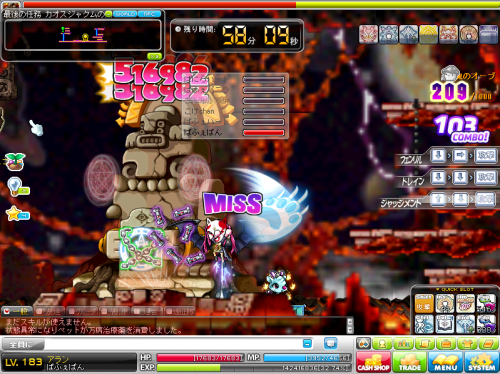Click the WORLD minimap button
Viewport: 500px width, 374px height.
[x=125, y=14]
